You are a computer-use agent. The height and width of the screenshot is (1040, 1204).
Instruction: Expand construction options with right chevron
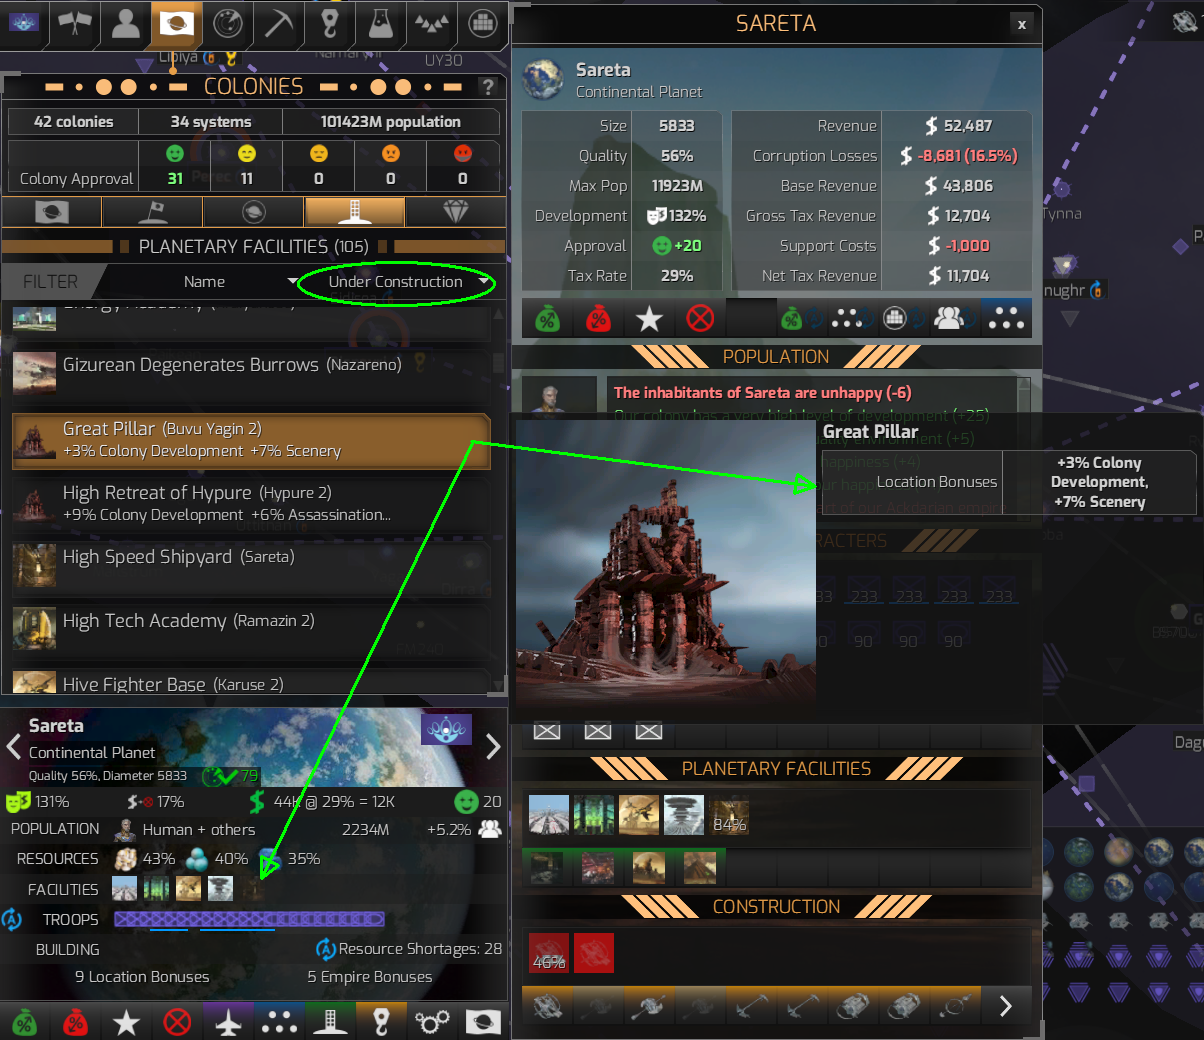(1006, 1006)
